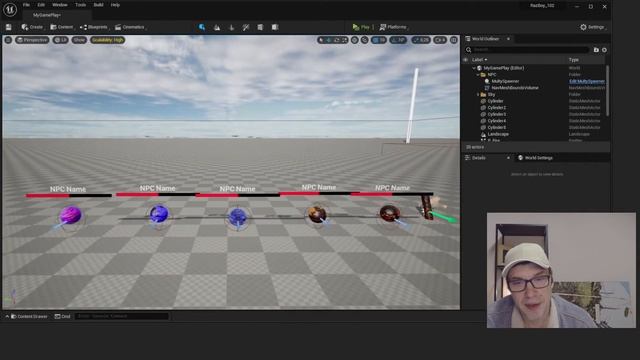Open World Outliner settings gear
The width and height of the screenshot is (640, 360).
click(x=604, y=50)
